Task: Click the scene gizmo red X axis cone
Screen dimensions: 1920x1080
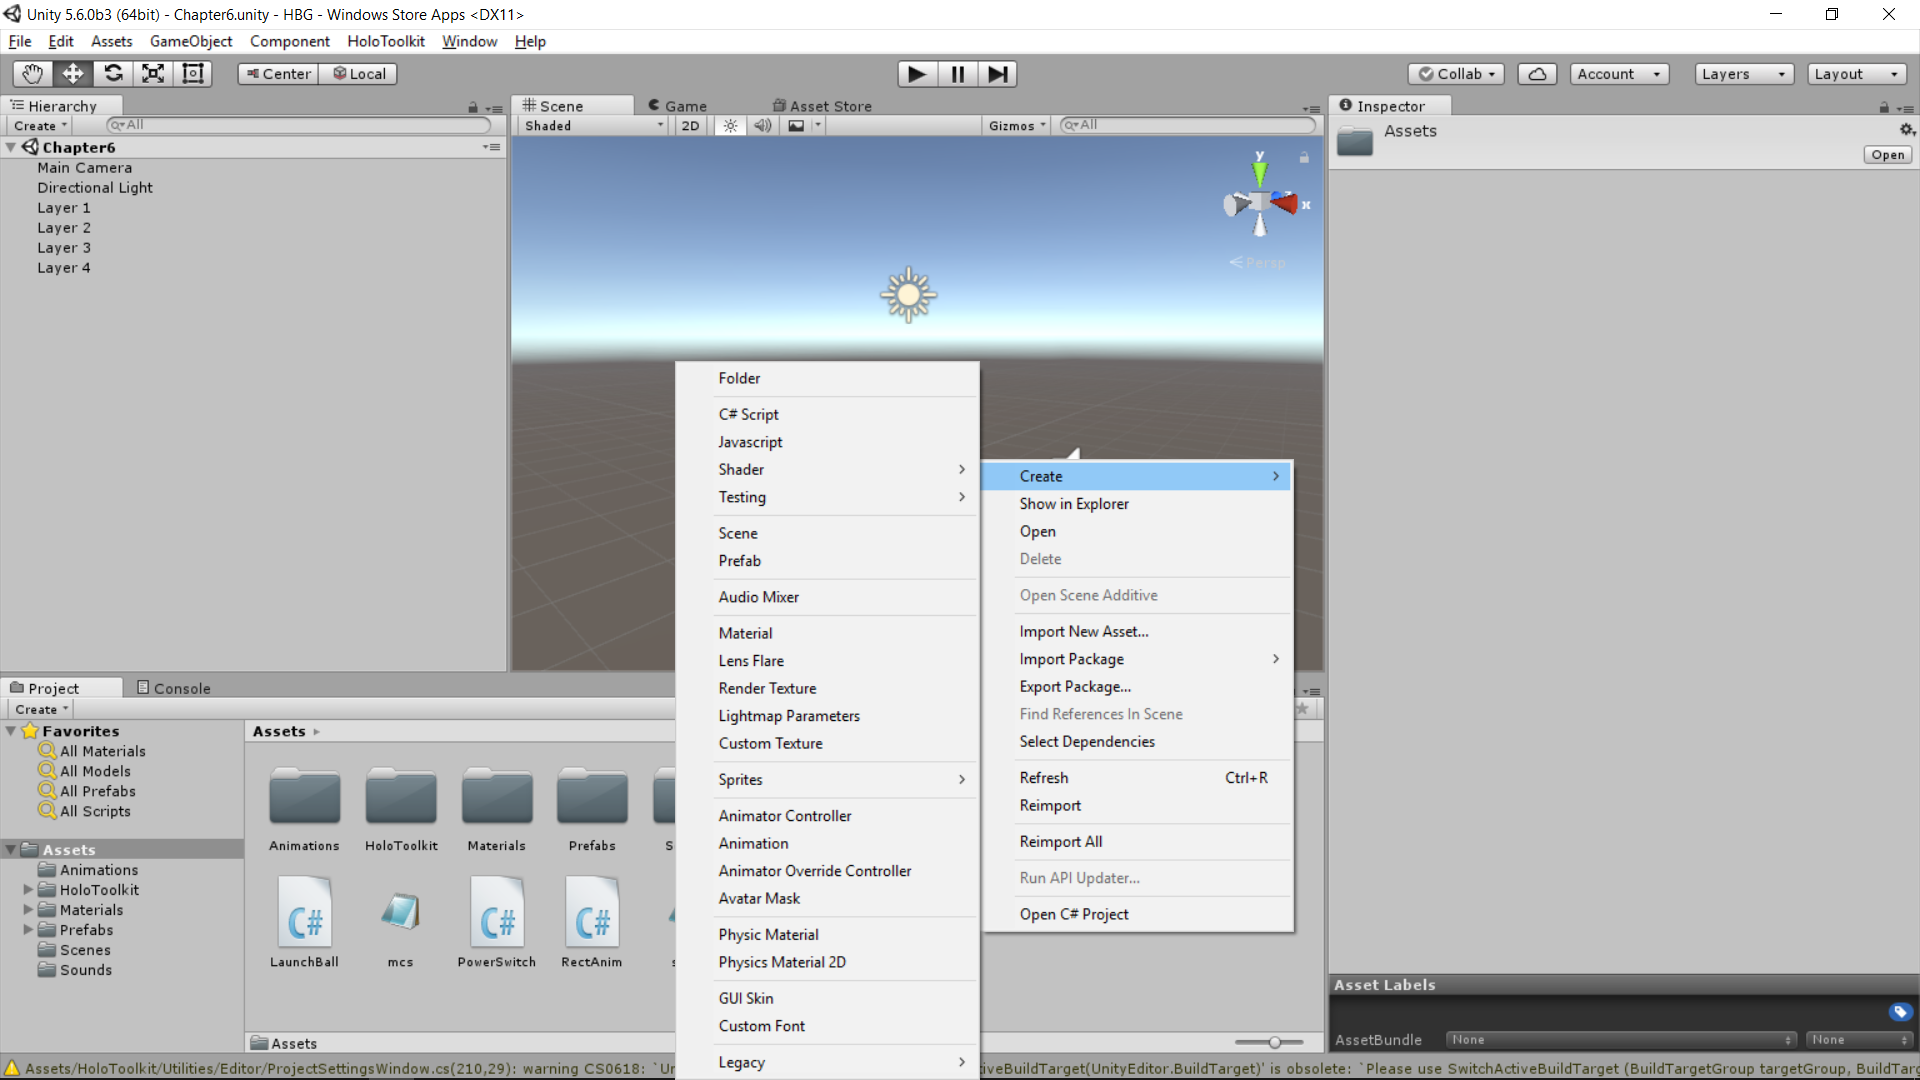Action: [x=1285, y=204]
